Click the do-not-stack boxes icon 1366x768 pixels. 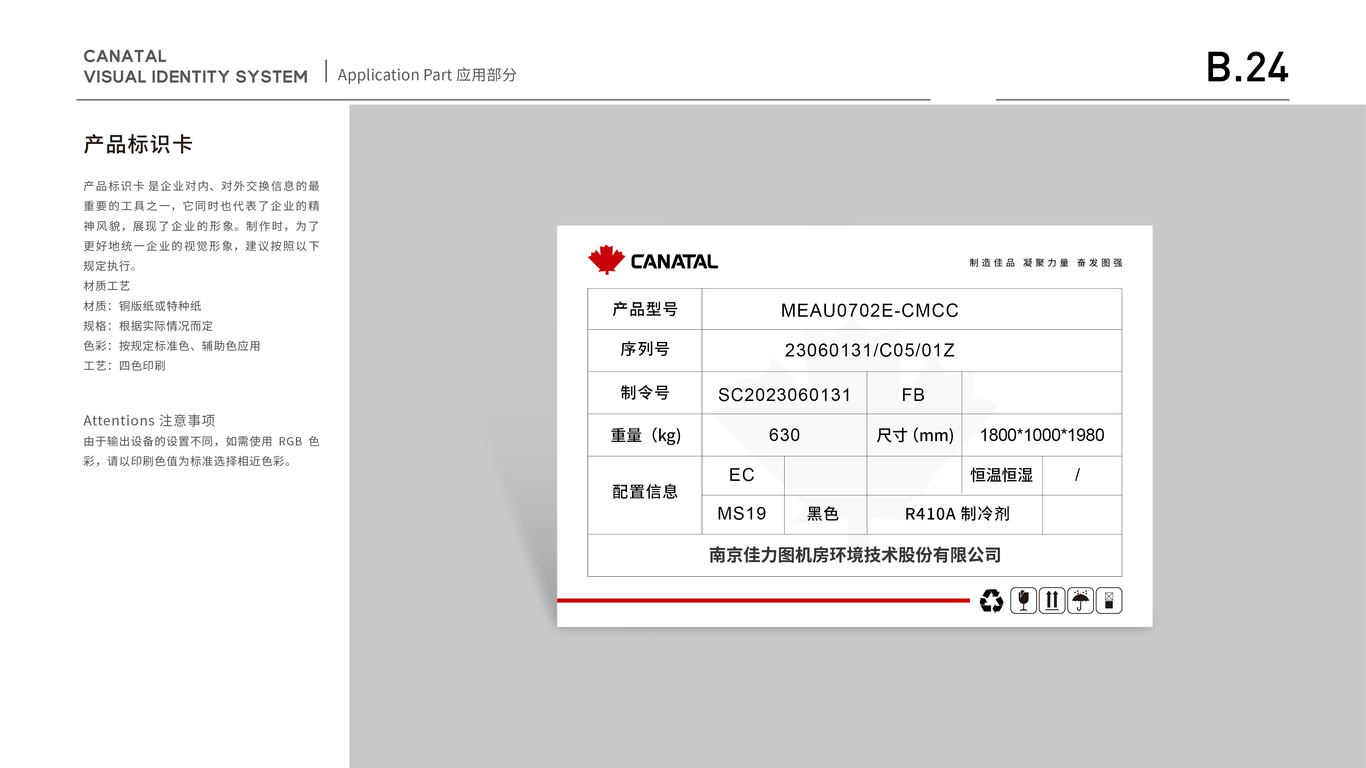coord(1109,600)
